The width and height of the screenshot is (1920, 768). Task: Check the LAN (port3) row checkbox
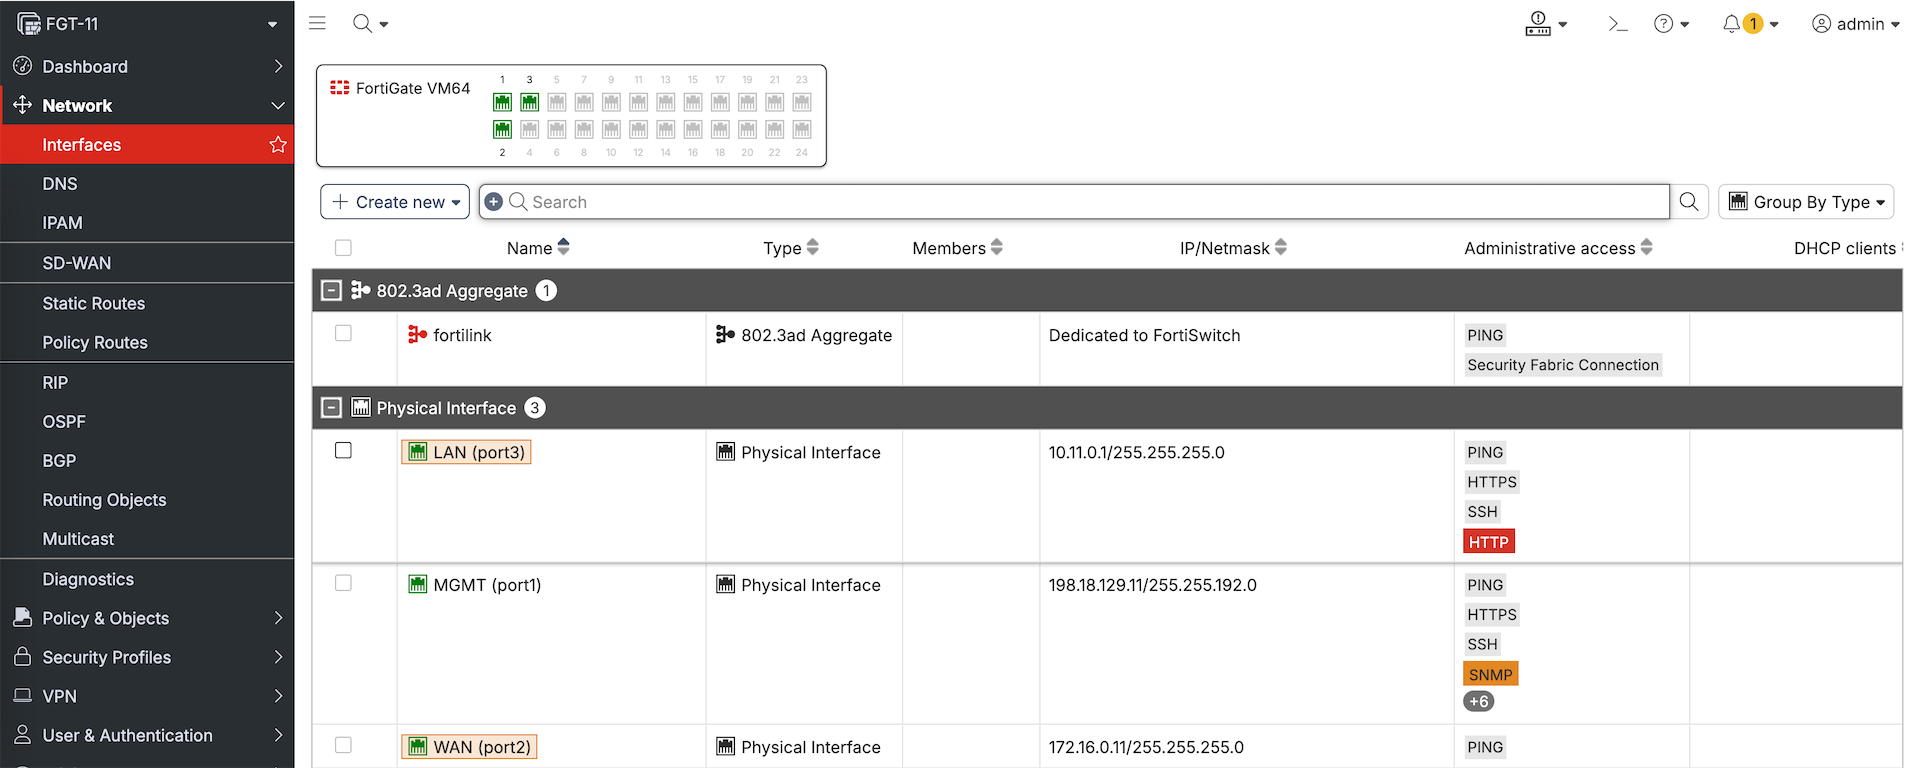343,451
